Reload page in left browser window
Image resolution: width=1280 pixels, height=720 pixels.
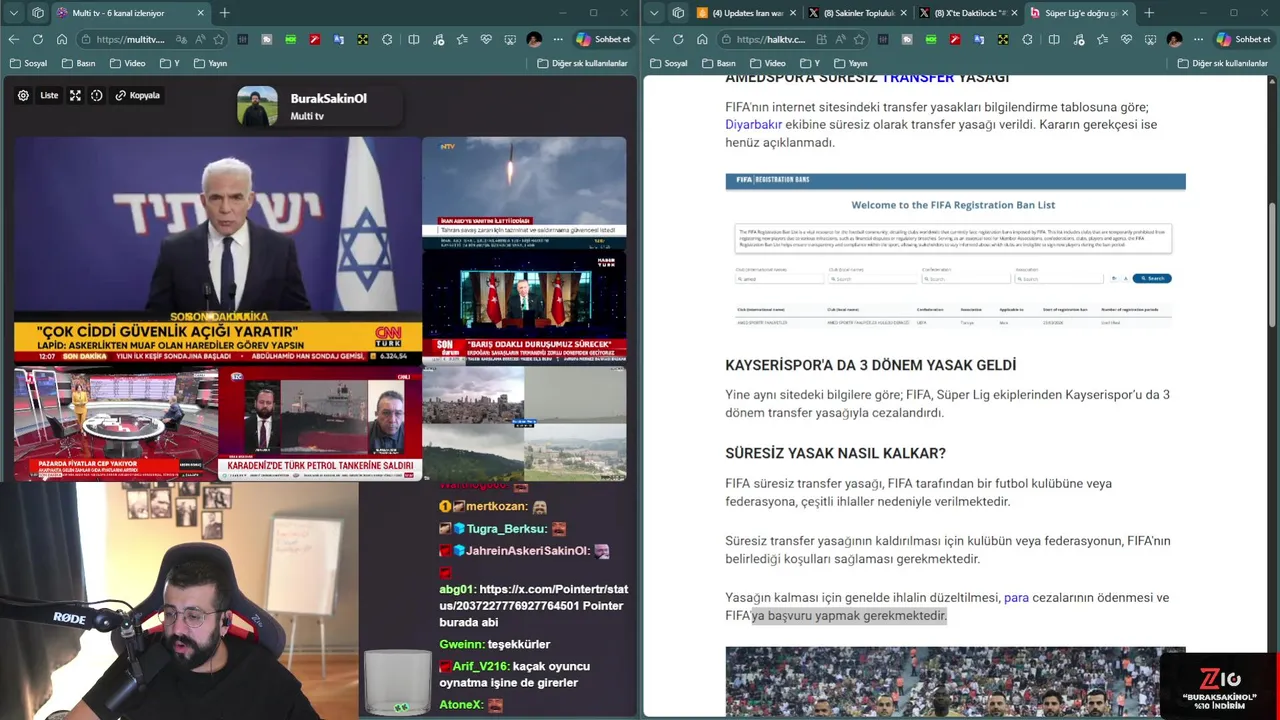tap(37, 39)
